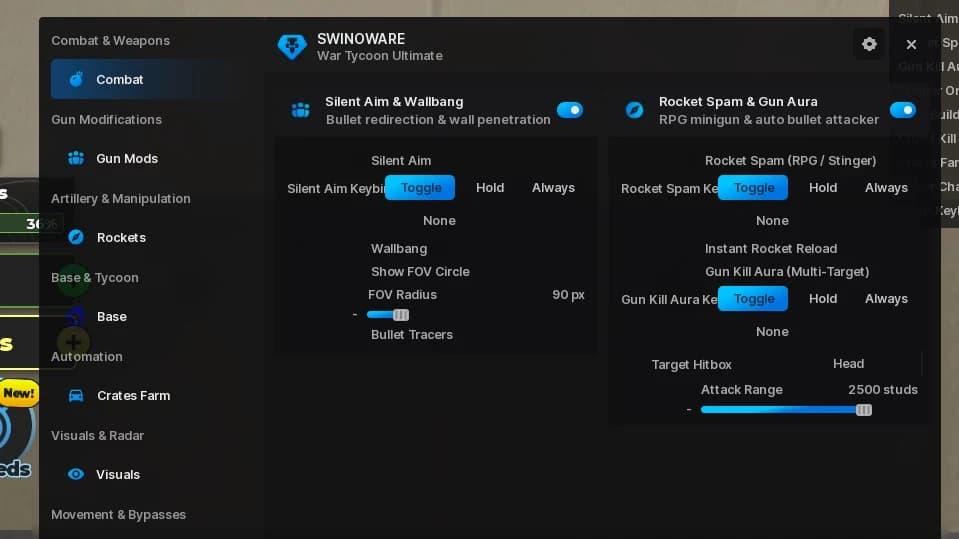959x539 pixels.
Task: Set Gun Kill Aura keybind mode to Hold
Action: click(823, 299)
